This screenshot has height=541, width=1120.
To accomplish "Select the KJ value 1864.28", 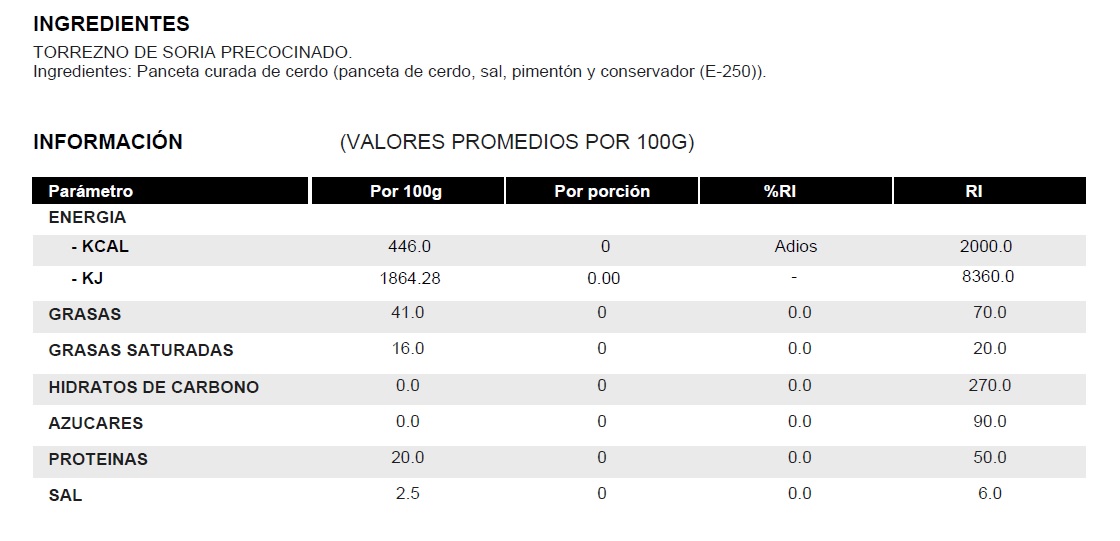I will [410, 278].
